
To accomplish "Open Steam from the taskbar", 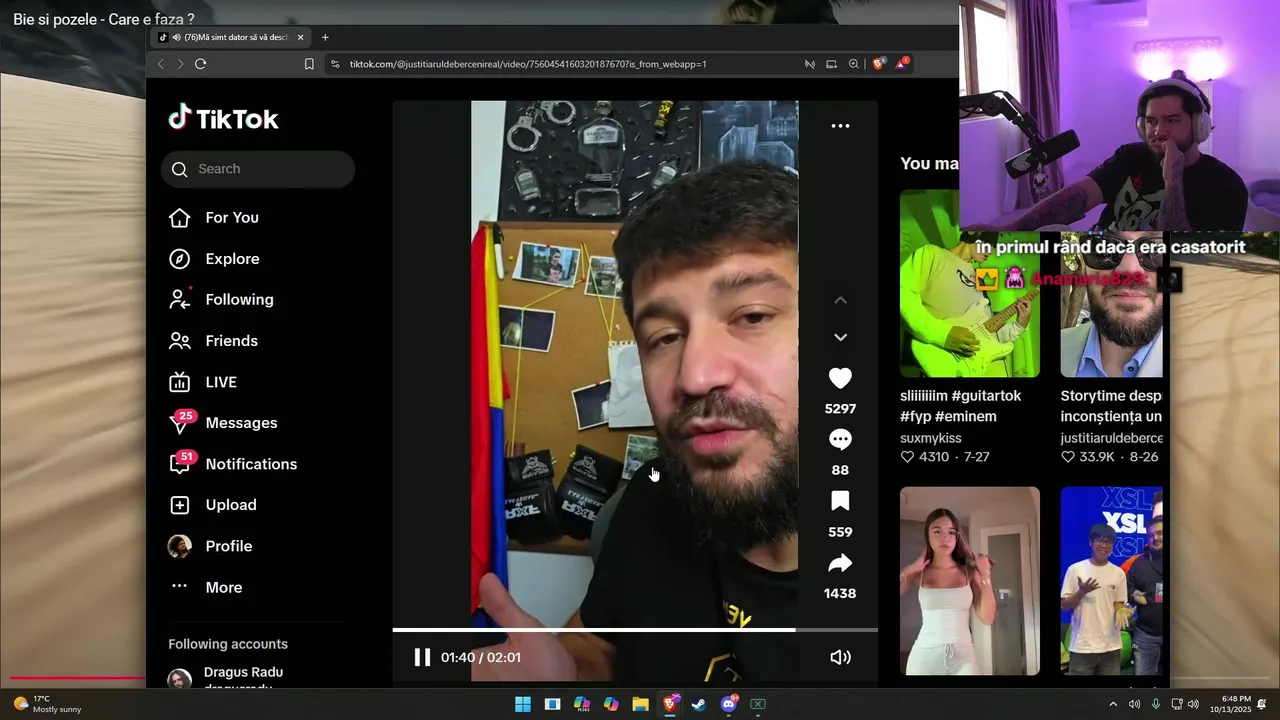I will (699, 704).
